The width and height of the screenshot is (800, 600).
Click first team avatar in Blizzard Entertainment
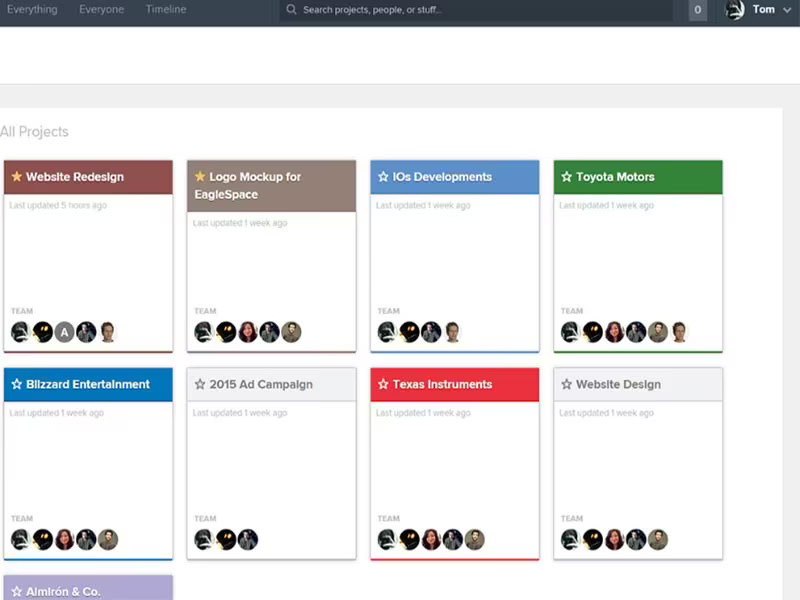[x=21, y=539]
